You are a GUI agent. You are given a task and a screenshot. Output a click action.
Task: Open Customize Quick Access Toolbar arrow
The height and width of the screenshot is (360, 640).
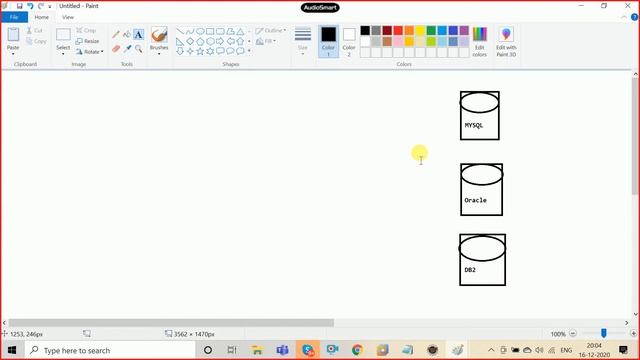pyautogui.click(x=50, y=6)
